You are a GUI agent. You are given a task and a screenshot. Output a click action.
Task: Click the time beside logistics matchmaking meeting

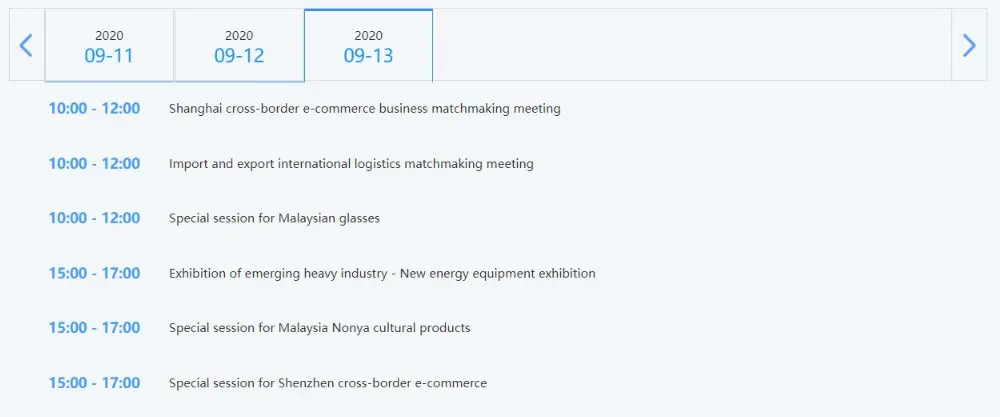click(x=94, y=164)
